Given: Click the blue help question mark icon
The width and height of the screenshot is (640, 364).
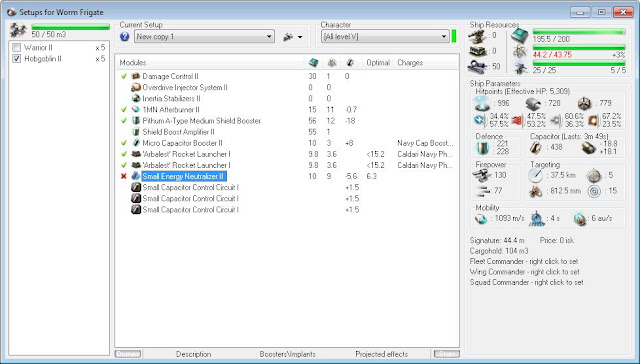Looking at the screenshot, I should pyautogui.click(x=125, y=37).
